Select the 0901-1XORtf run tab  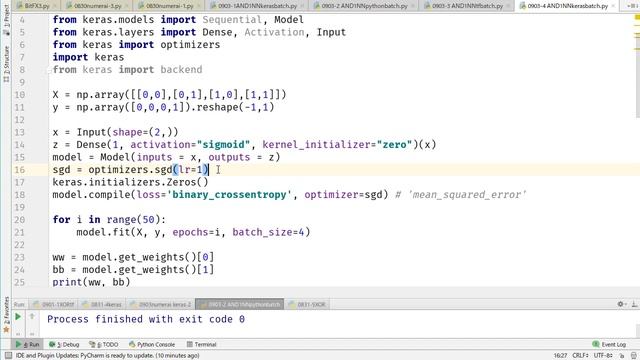[x=54, y=304]
